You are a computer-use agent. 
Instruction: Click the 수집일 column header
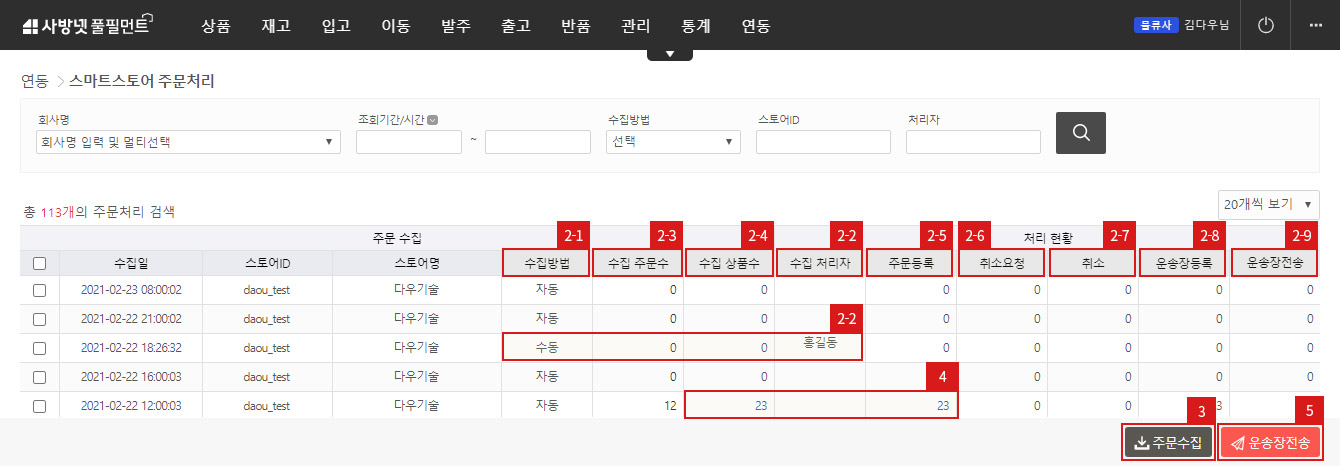point(131,264)
